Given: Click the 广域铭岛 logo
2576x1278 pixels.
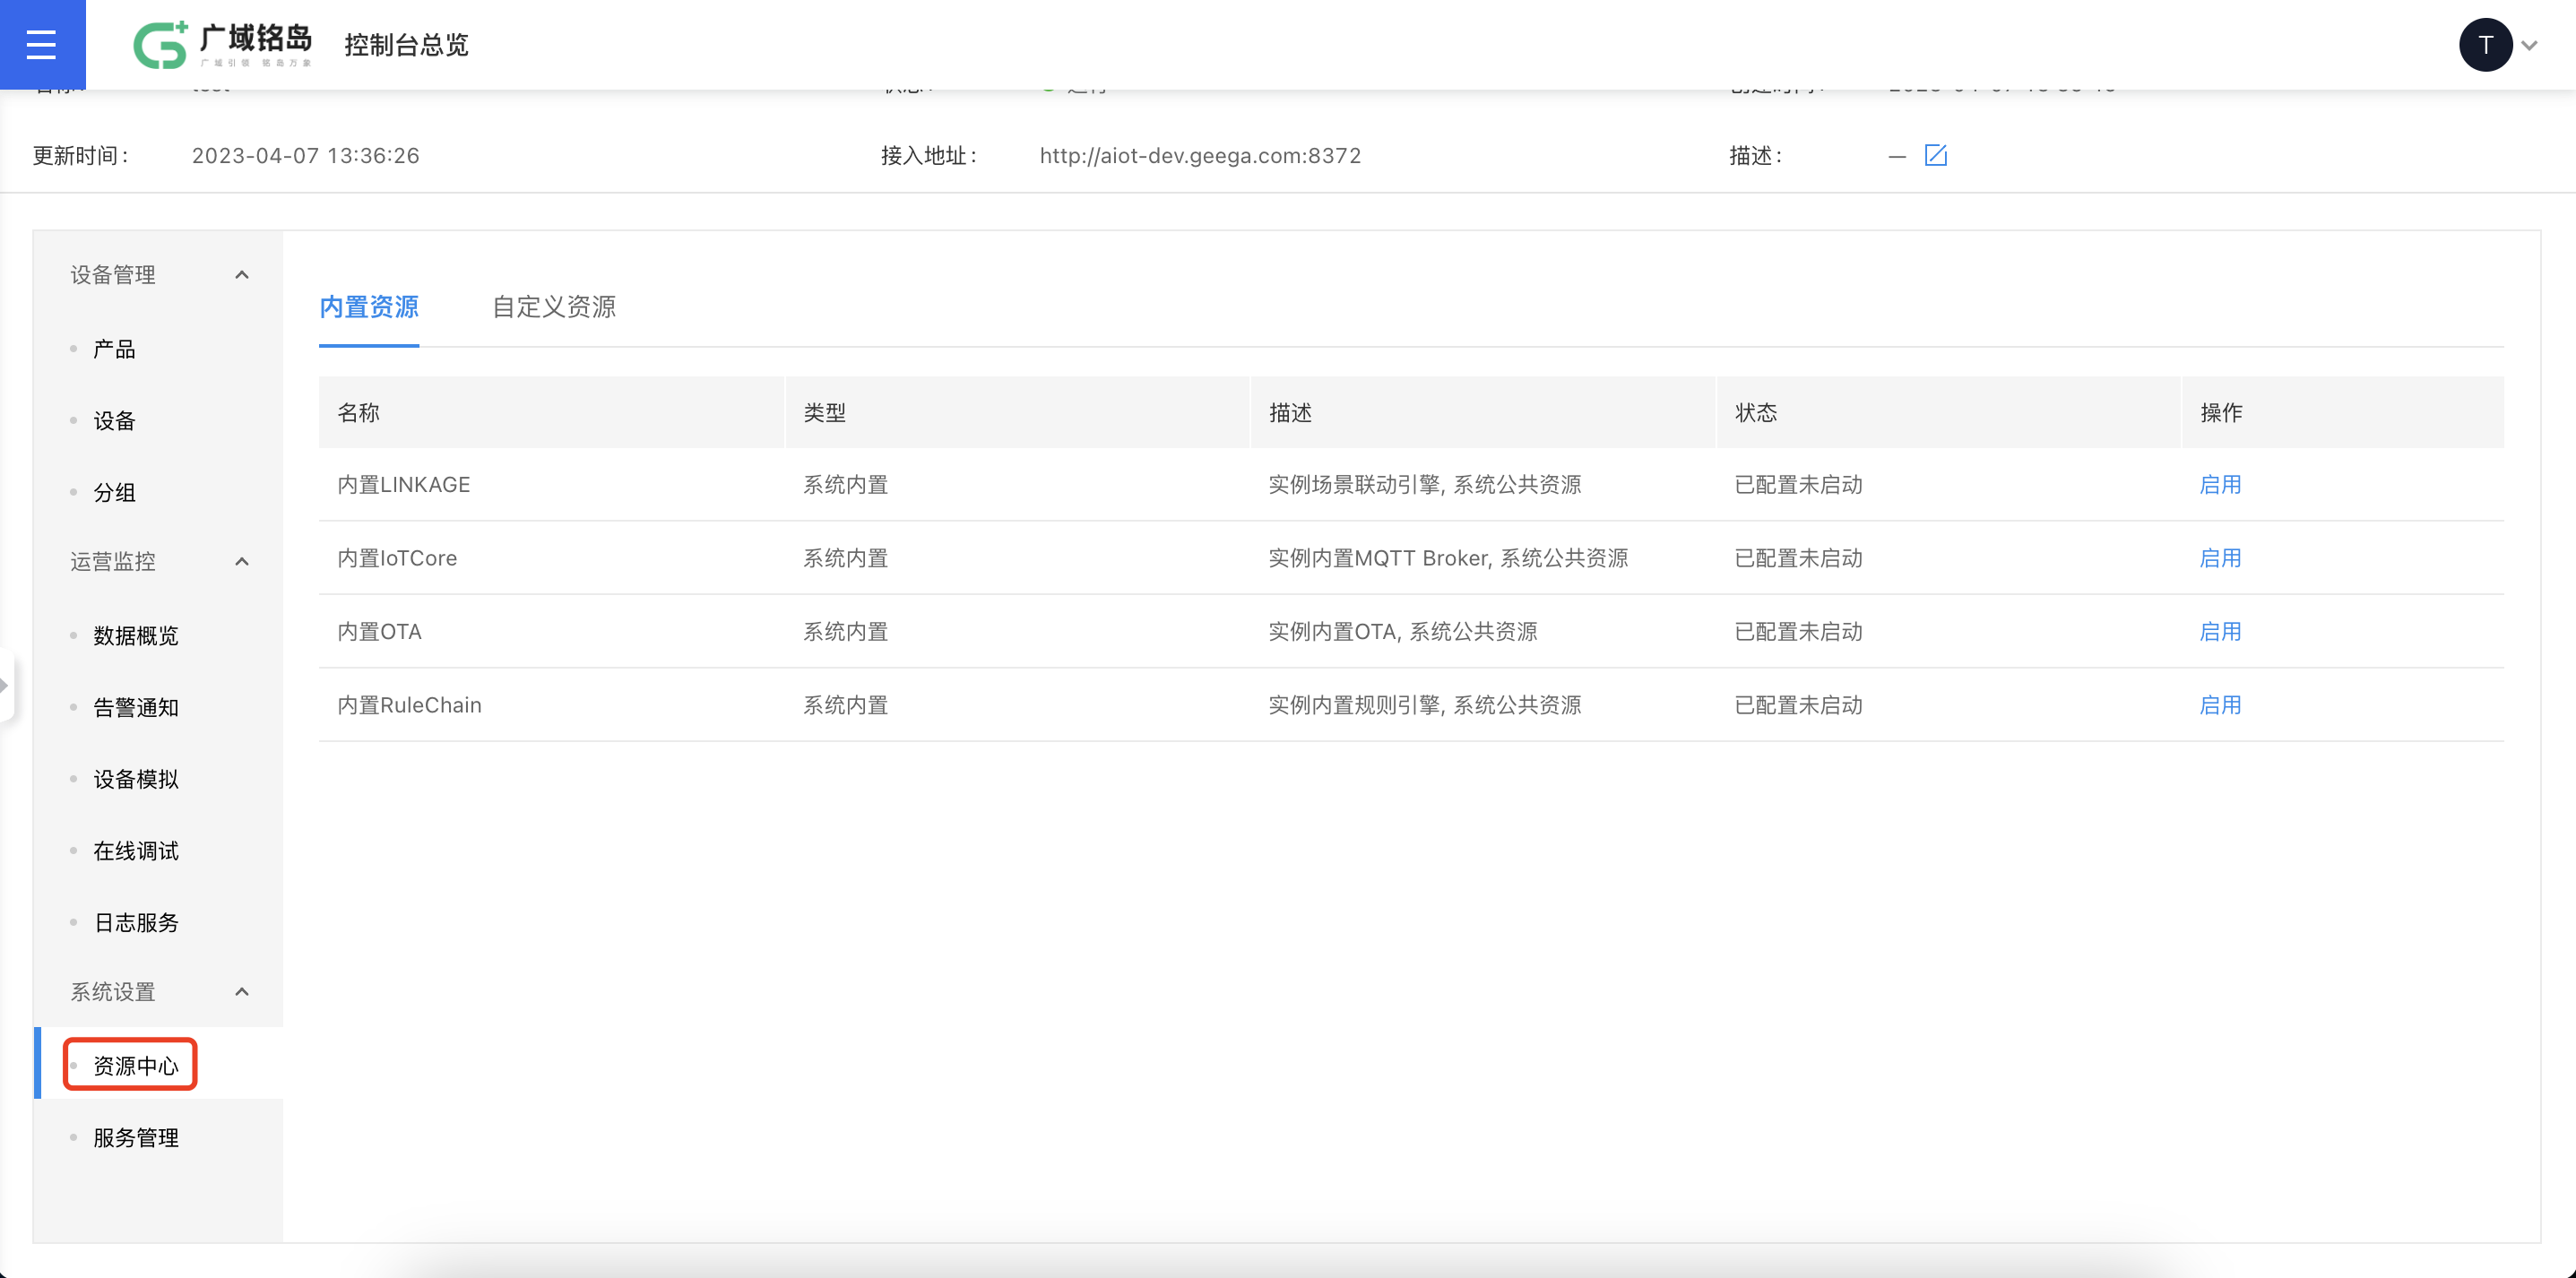Looking at the screenshot, I should point(222,44).
